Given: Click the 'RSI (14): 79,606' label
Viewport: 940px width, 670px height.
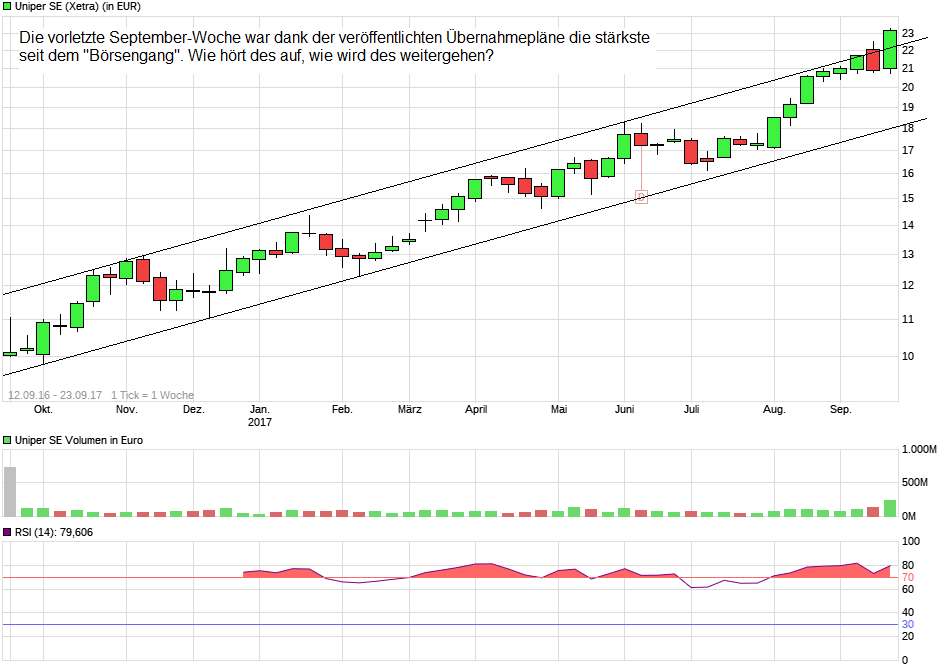Looking at the screenshot, I should tap(53, 532).
